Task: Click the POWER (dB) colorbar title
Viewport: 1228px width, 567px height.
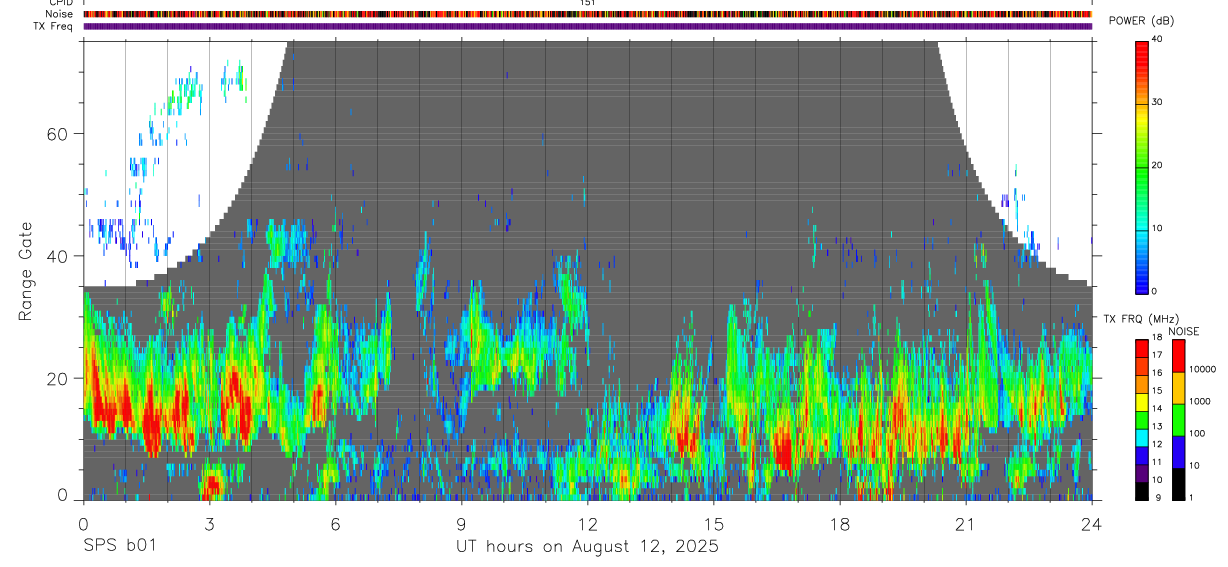Action: coord(1142,21)
